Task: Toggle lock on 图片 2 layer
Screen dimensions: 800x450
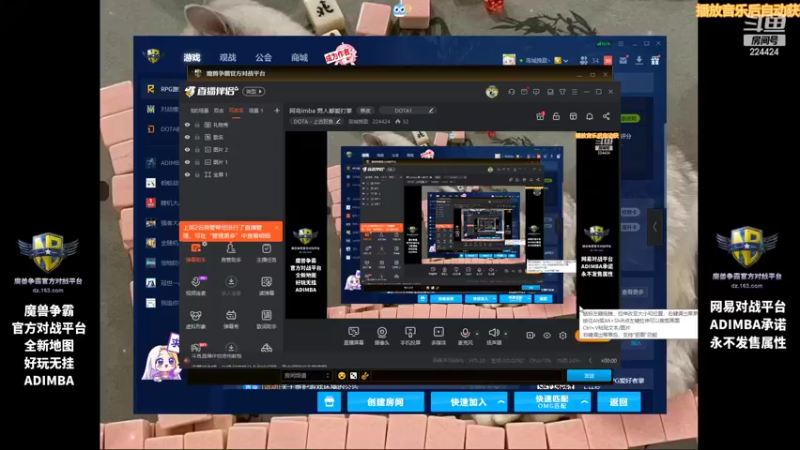Action: tap(197, 149)
